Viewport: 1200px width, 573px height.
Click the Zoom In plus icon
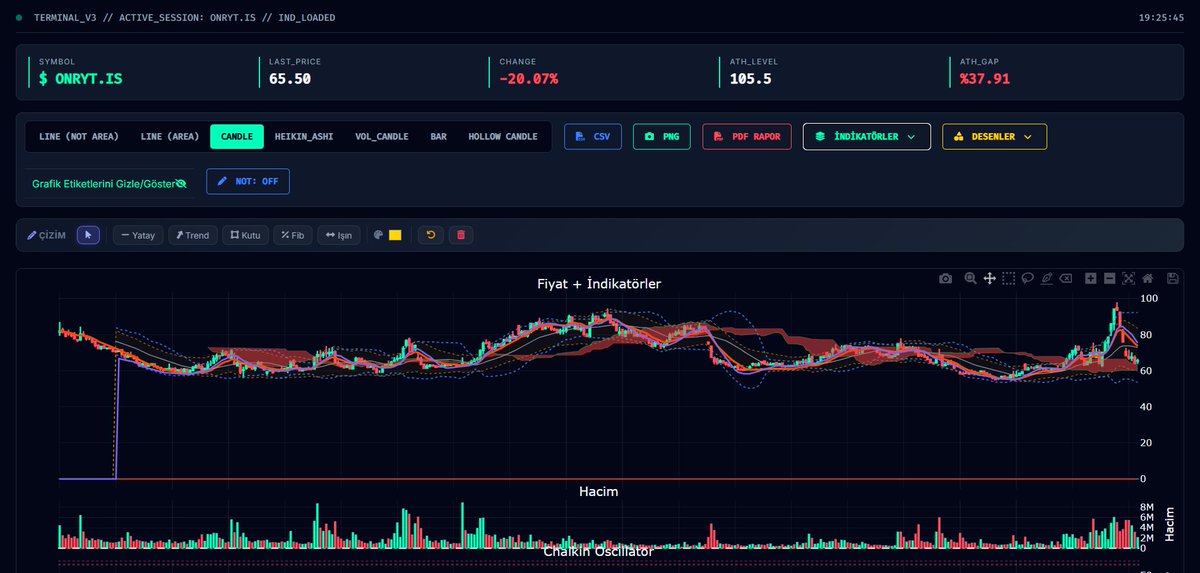coord(1091,279)
